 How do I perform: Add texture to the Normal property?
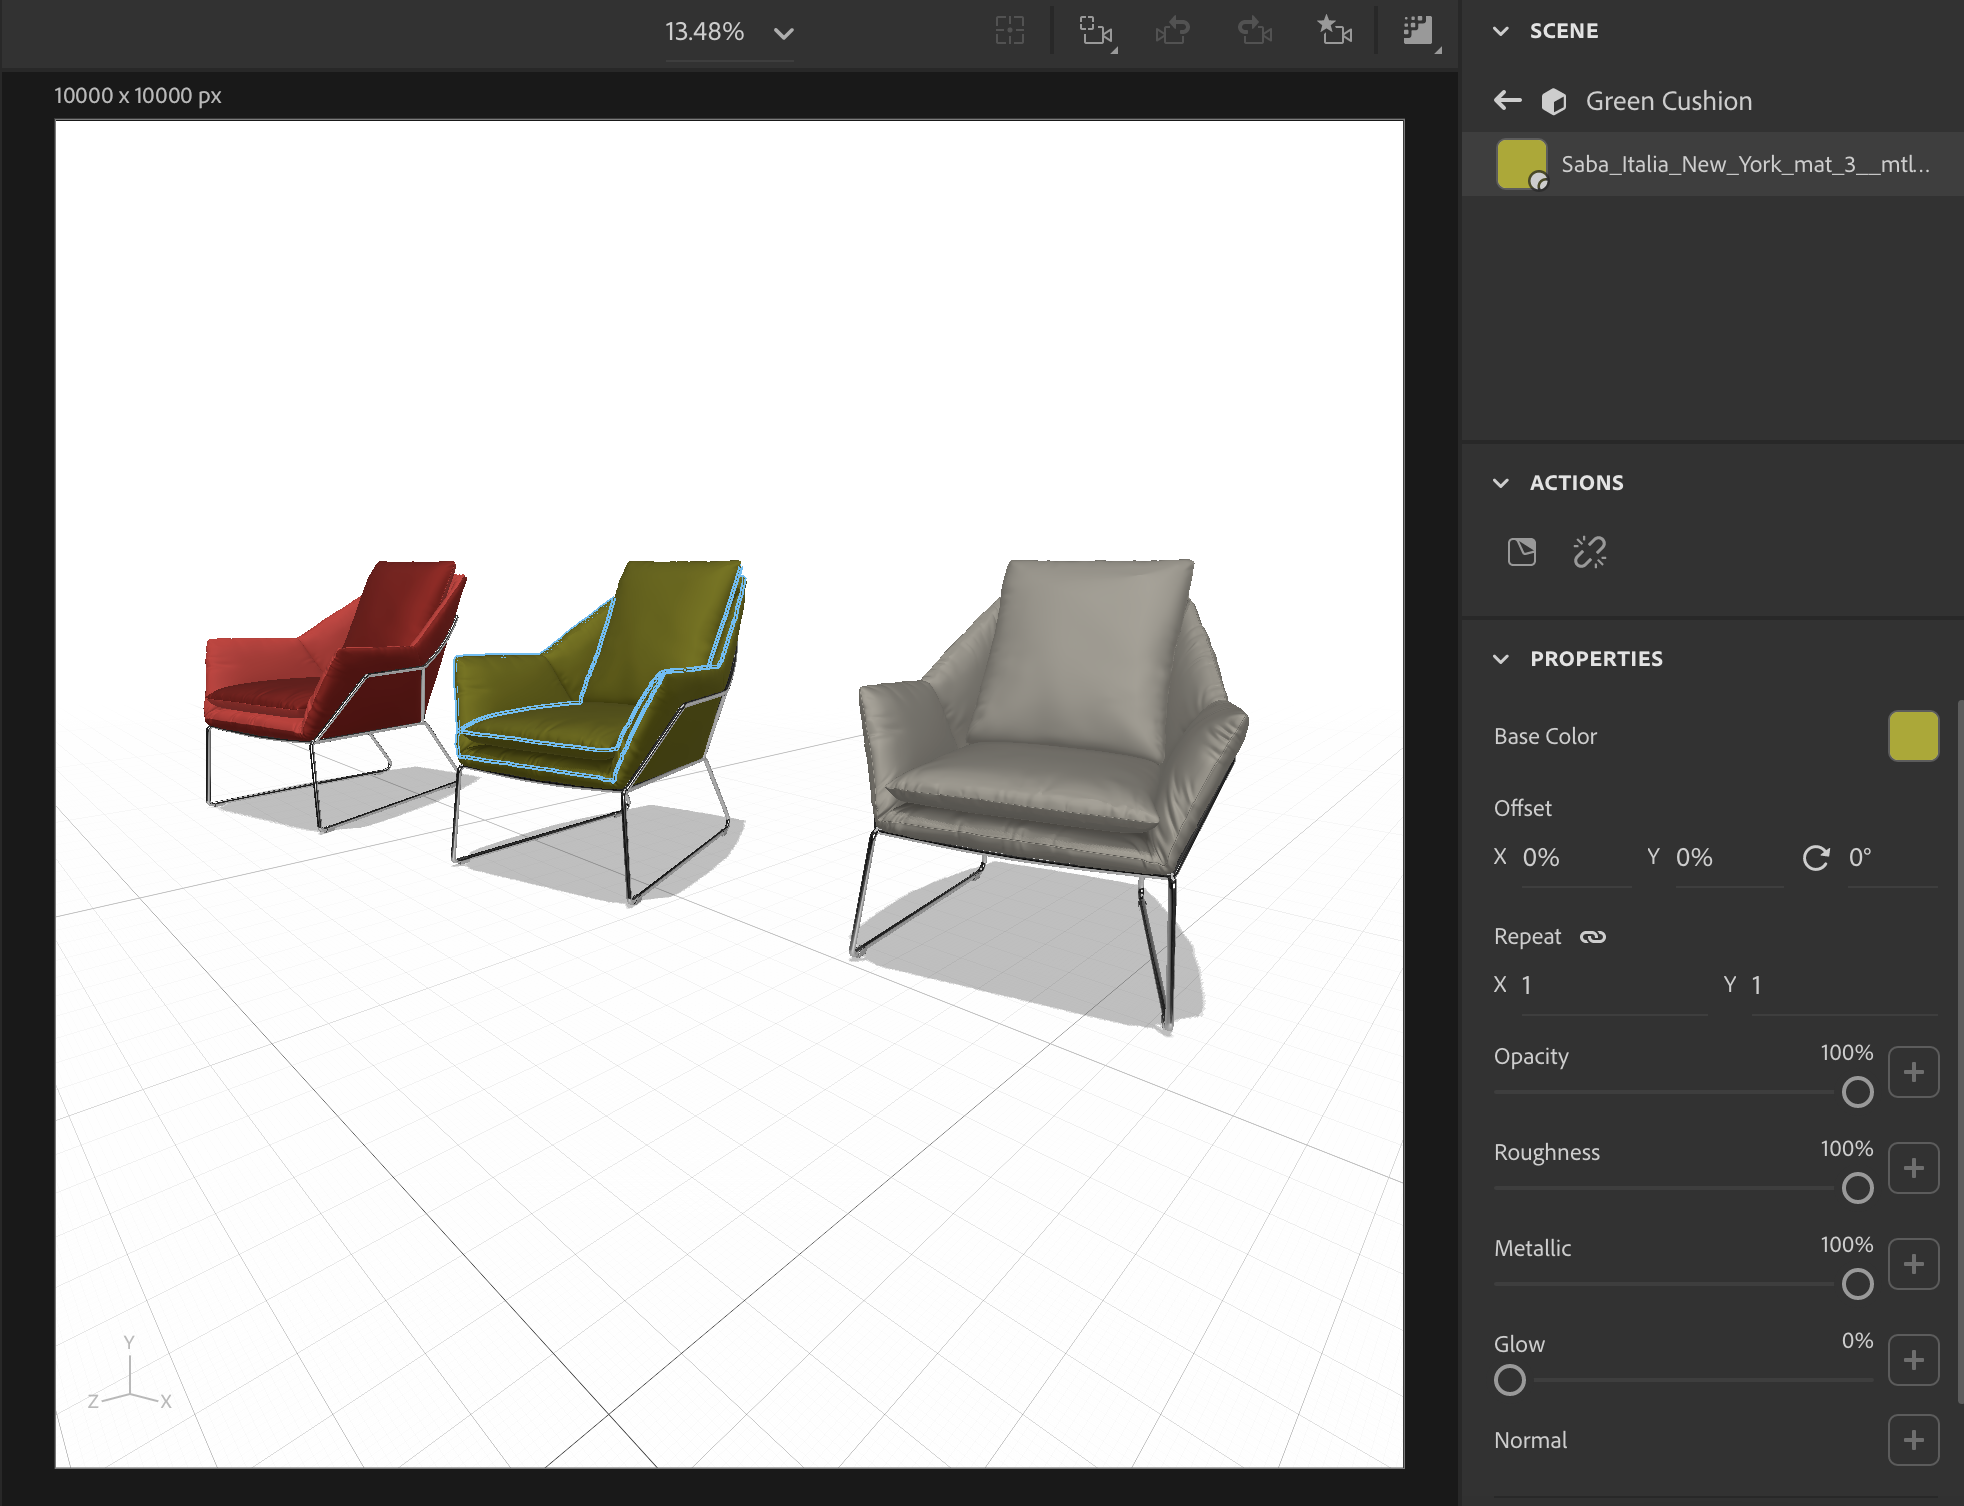[1913, 1440]
